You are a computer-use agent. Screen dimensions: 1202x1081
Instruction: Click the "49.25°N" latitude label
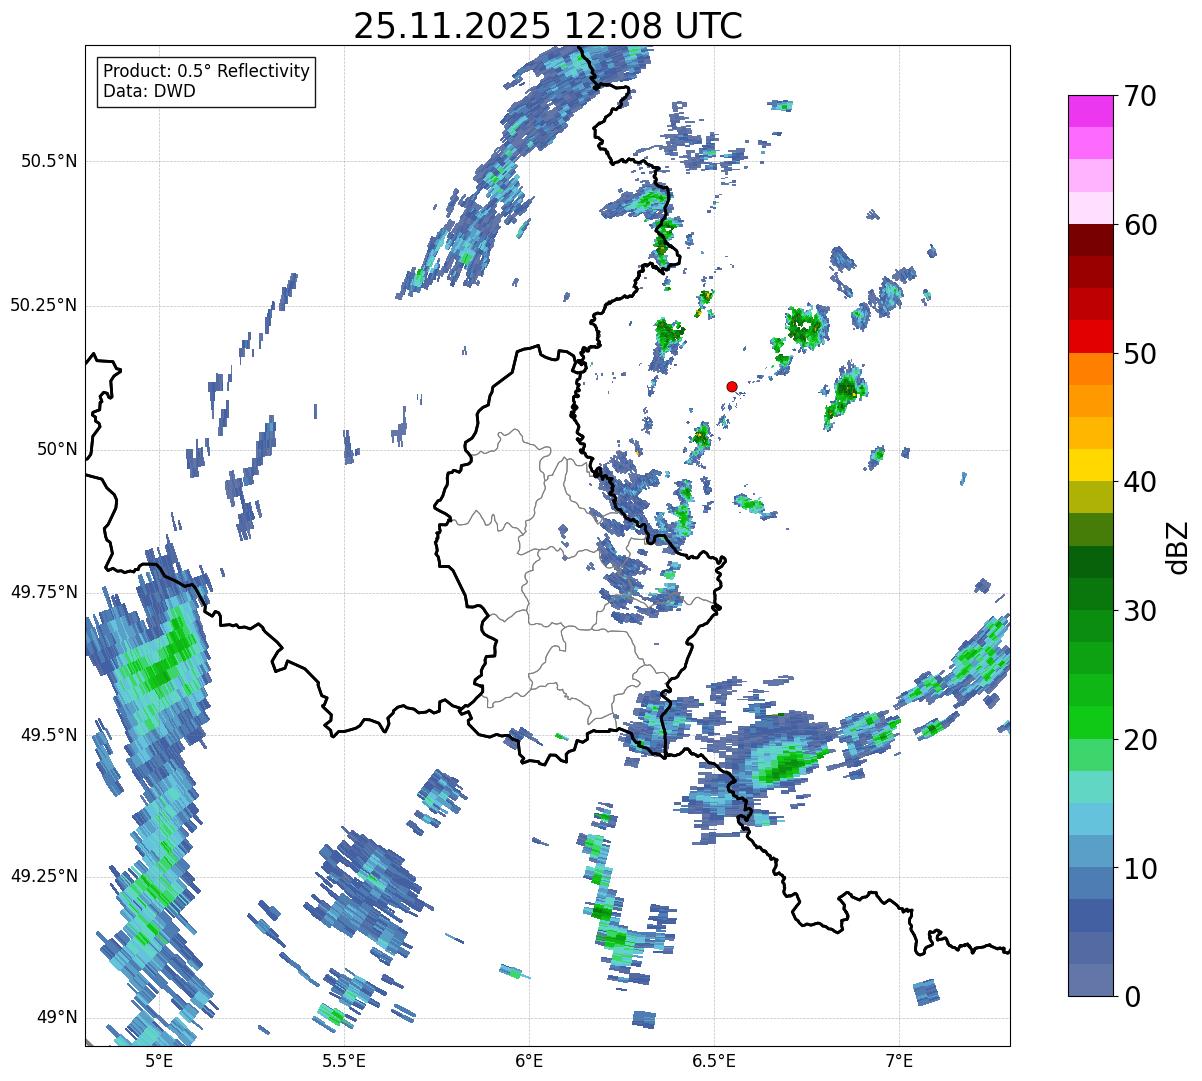[x=43, y=876]
